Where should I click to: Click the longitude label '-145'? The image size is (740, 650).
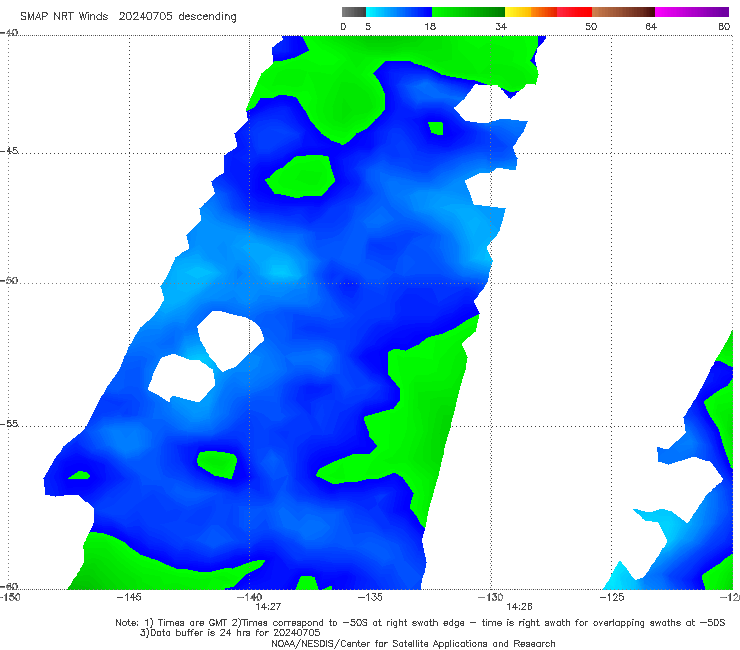click(129, 598)
